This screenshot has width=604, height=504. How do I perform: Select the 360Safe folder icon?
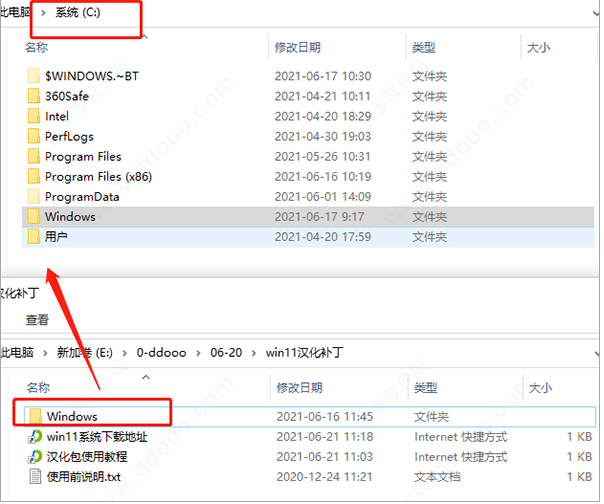point(34,96)
